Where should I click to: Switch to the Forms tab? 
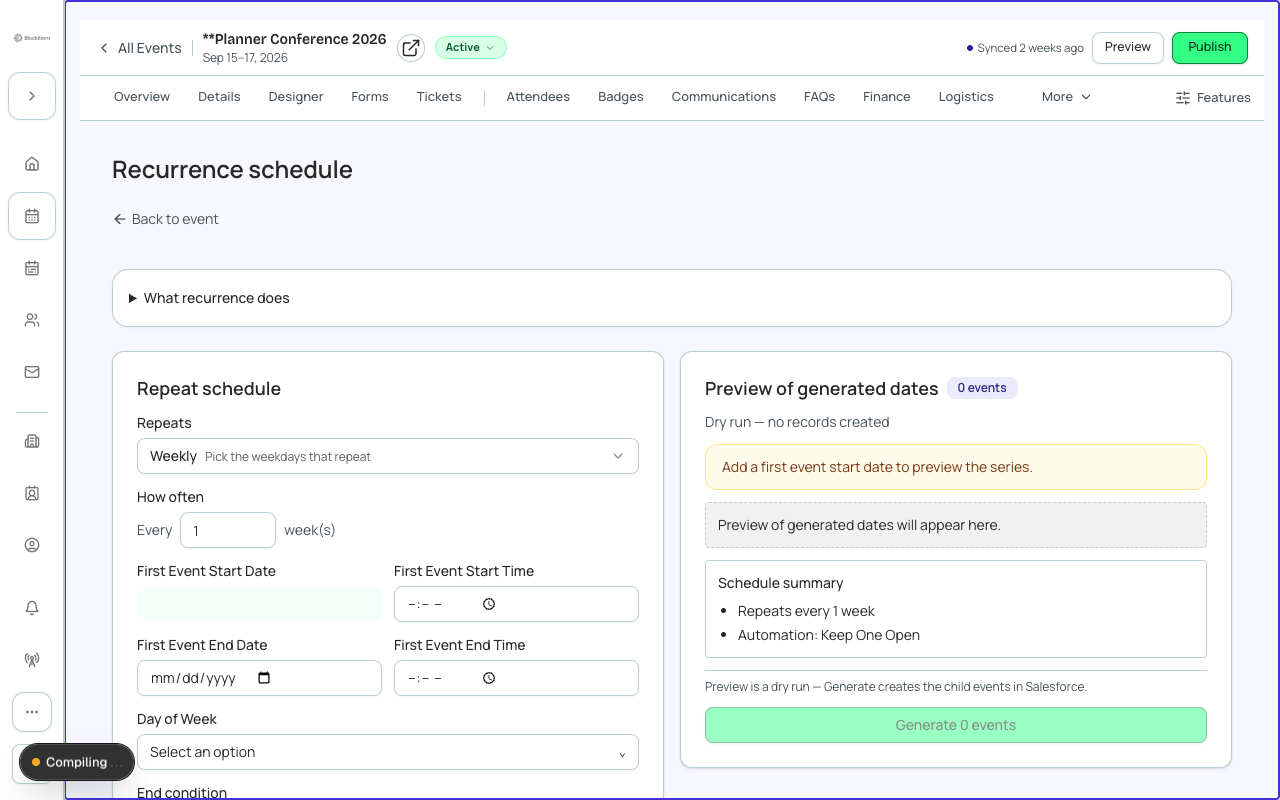click(x=370, y=97)
